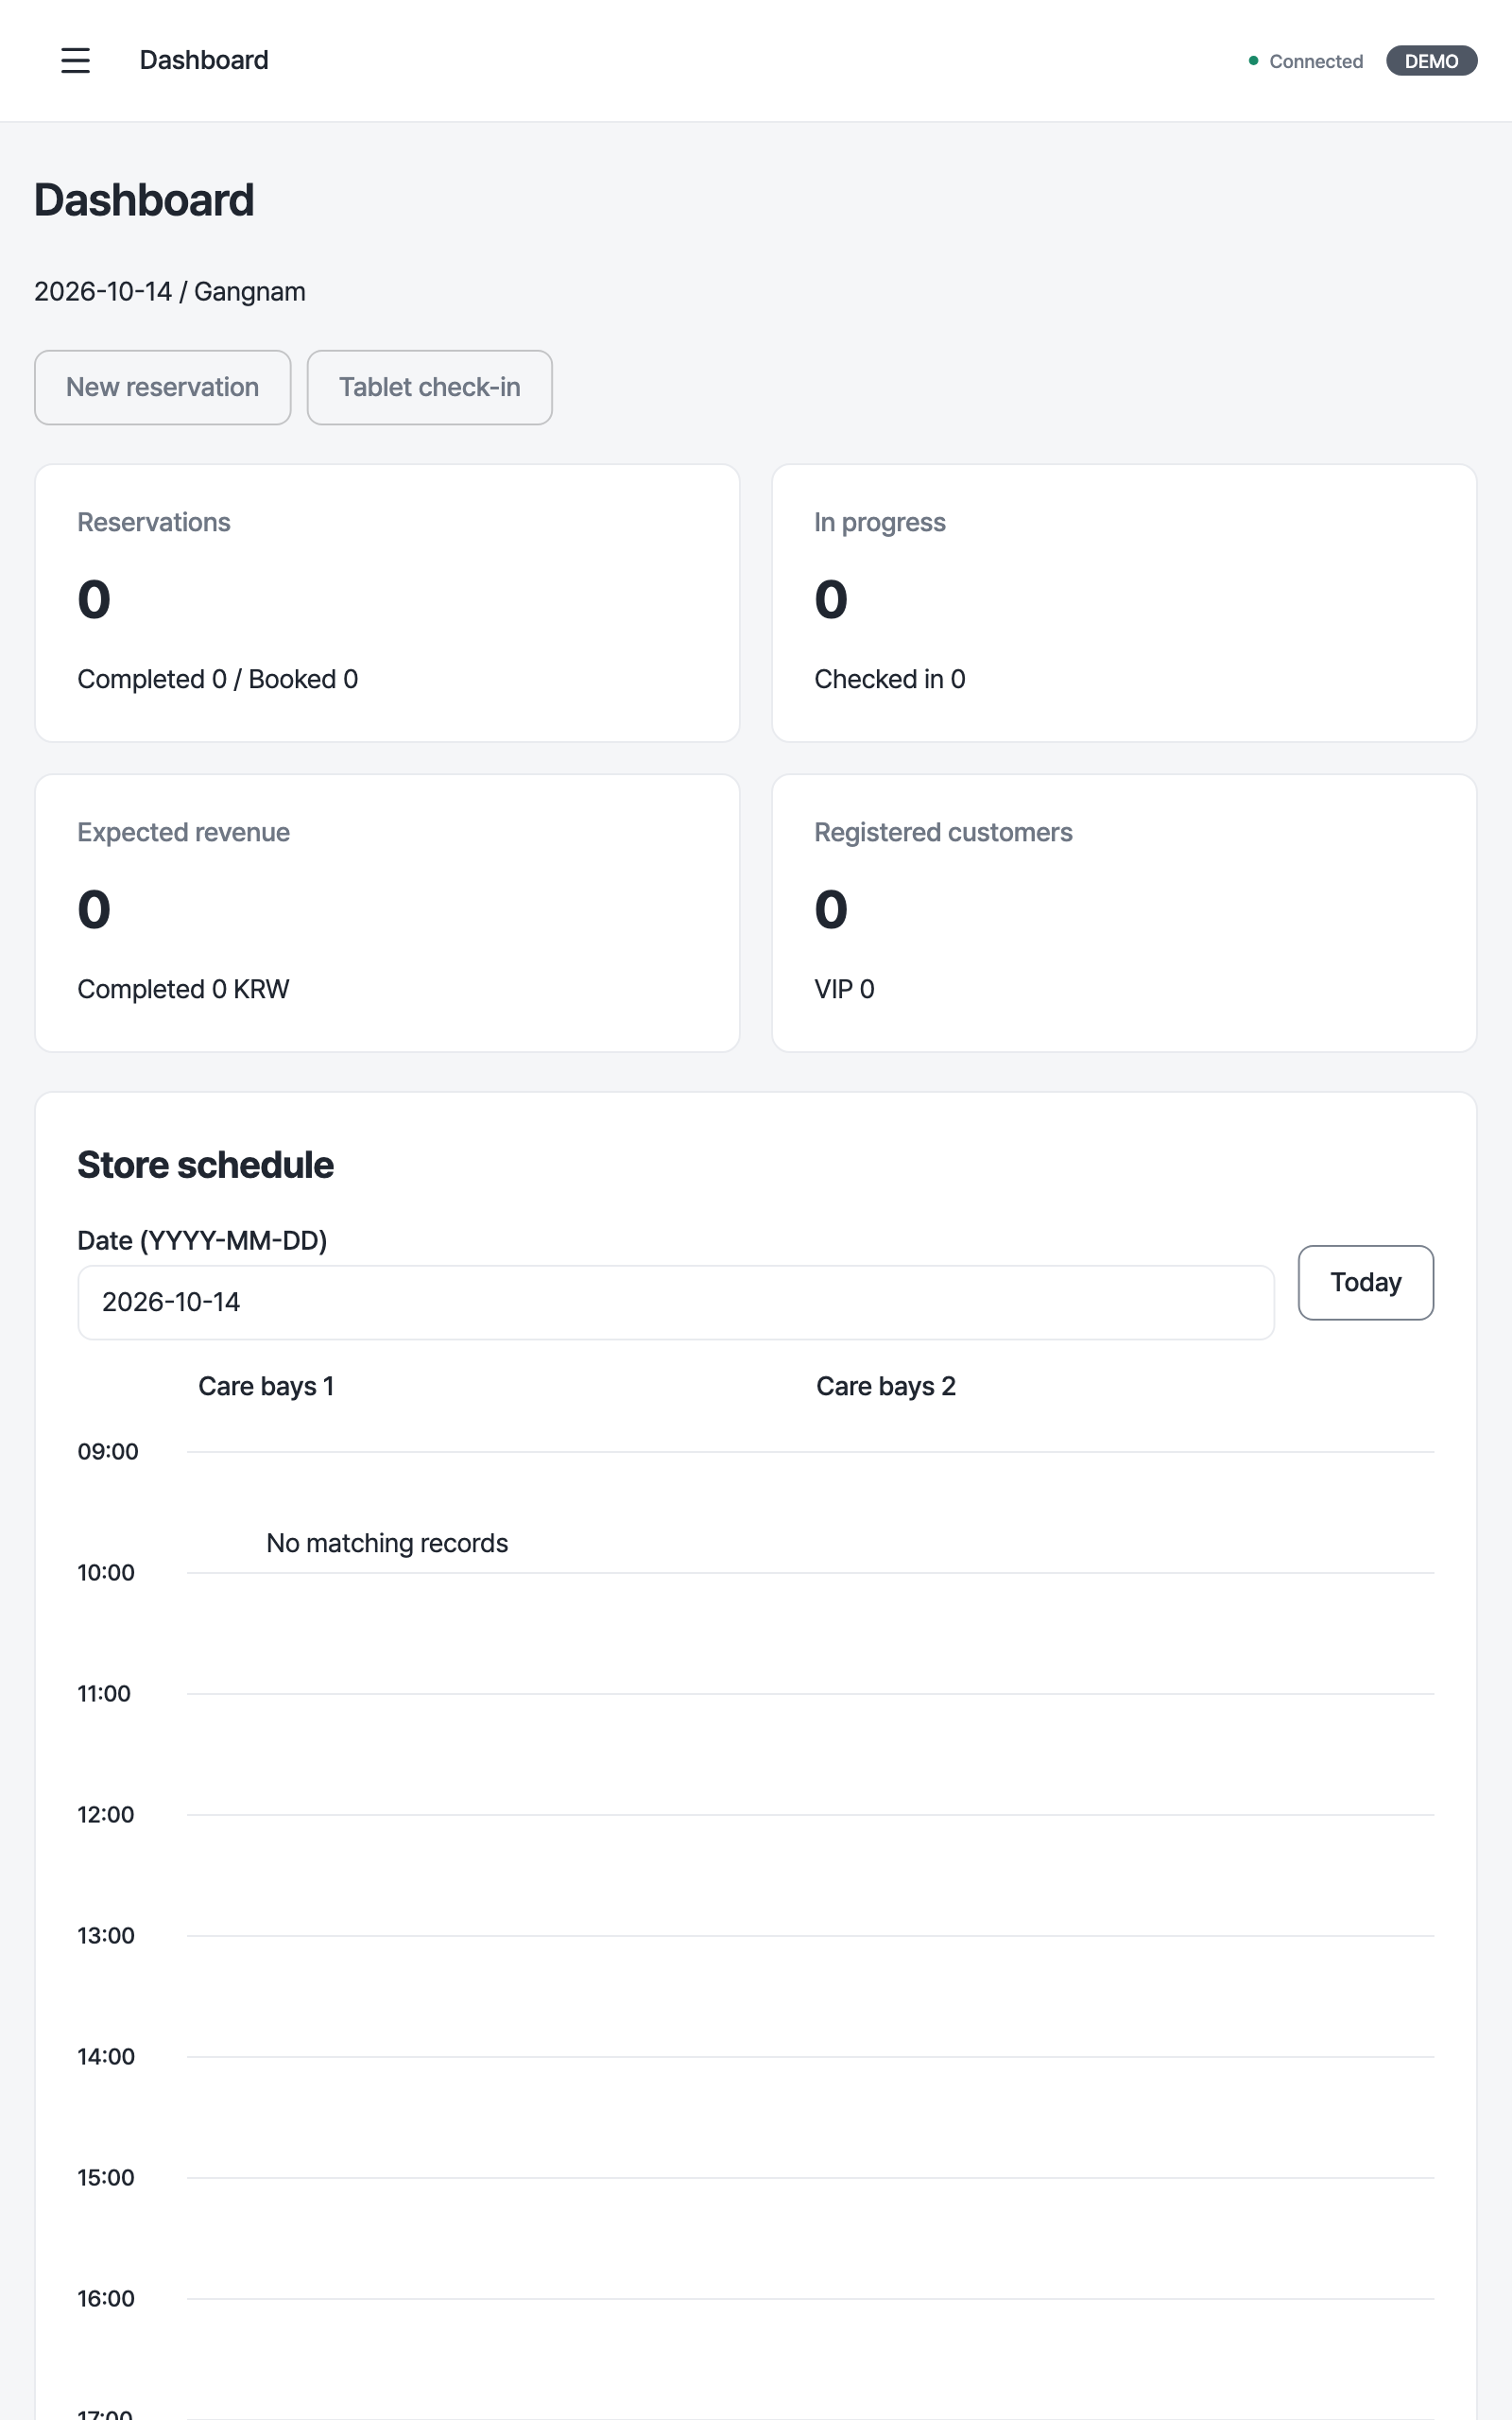Image resolution: width=1512 pixels, height=2420 pixels.
Task: Click the 2026-10-14 / Gangnam subtitle
Action: [170, 291]
